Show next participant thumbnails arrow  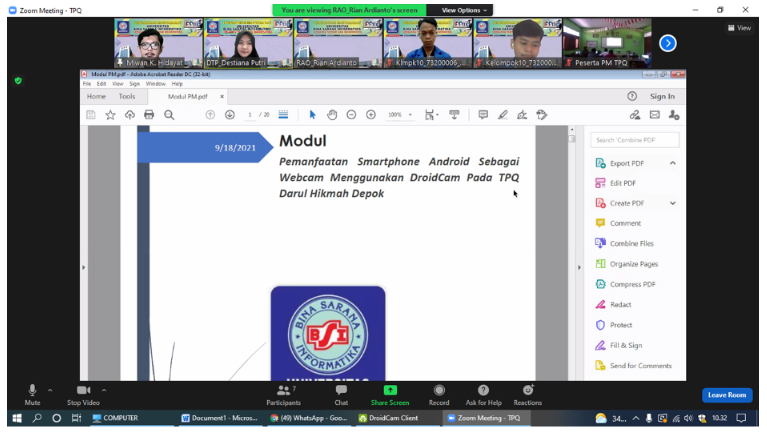click(668, 43)
